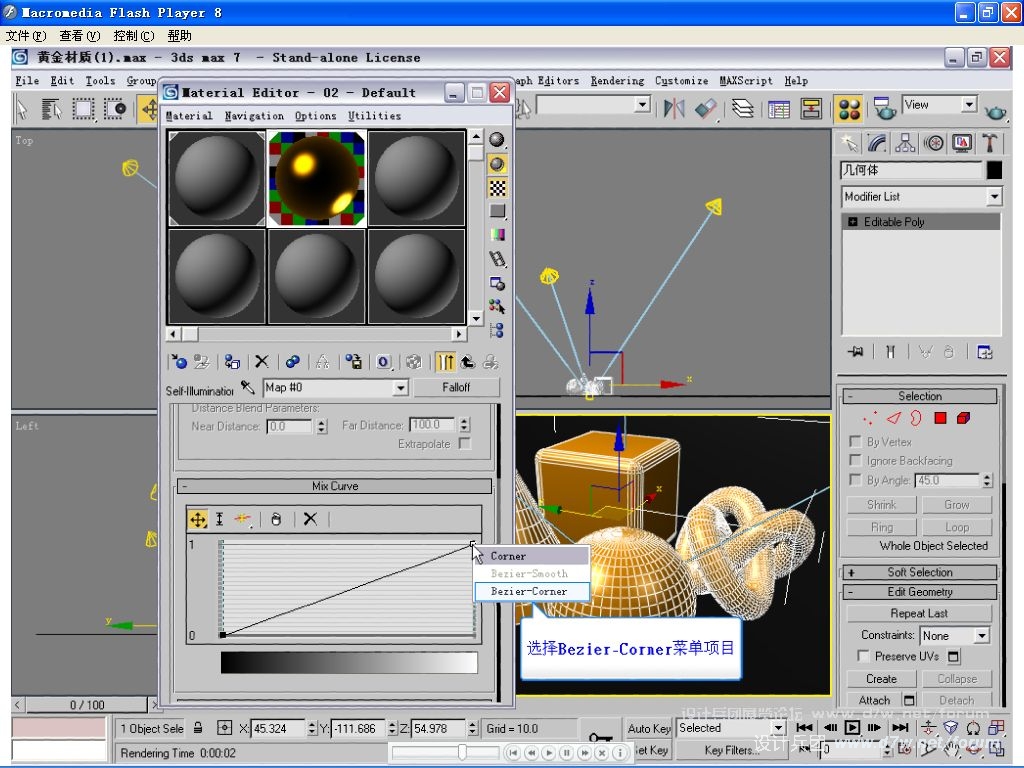Click Get Material icon in Material Editor
The height and width of the screenshot is (768, 1024).
point(179,362)
